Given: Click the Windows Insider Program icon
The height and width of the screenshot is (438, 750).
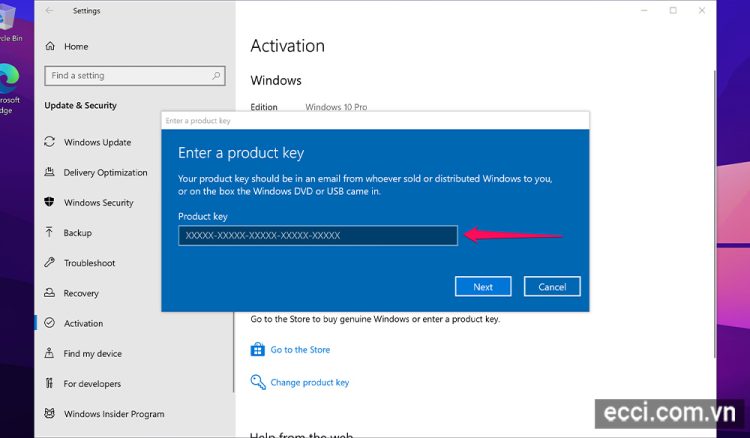Looking at the screenshot, I should coord(49,413).
